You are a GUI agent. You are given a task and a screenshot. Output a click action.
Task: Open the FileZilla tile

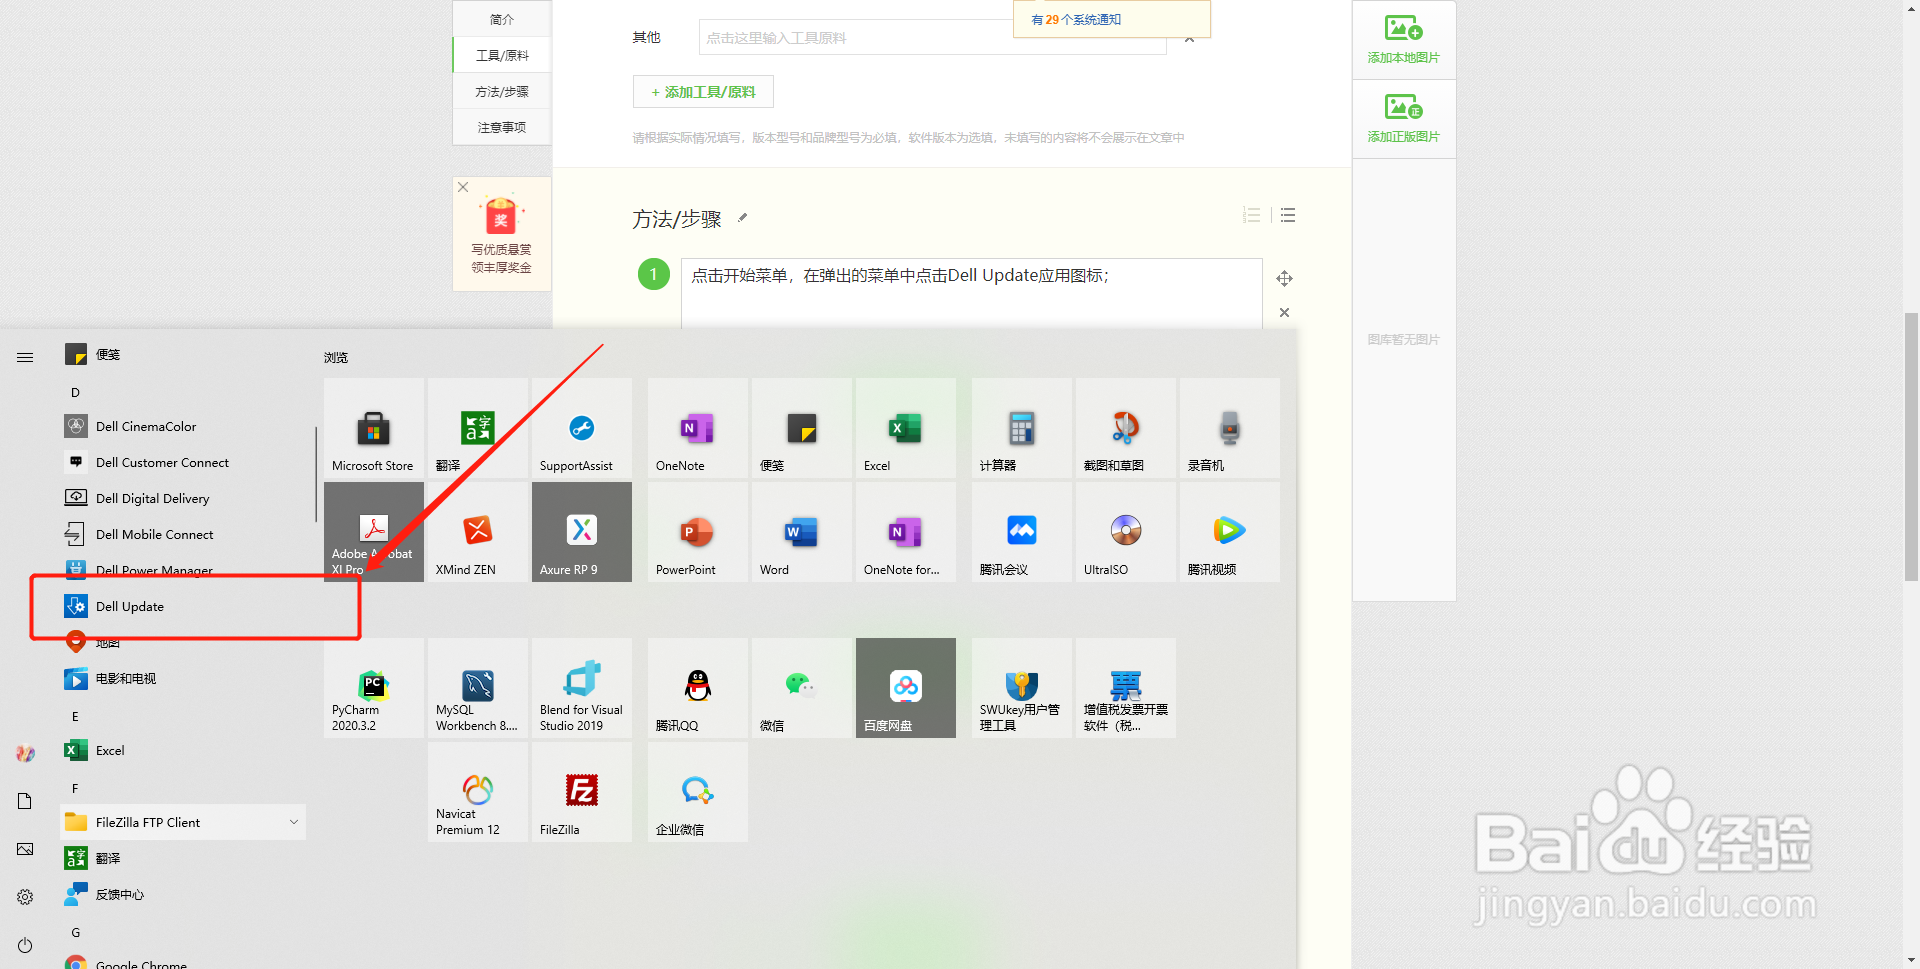point(582,792)
